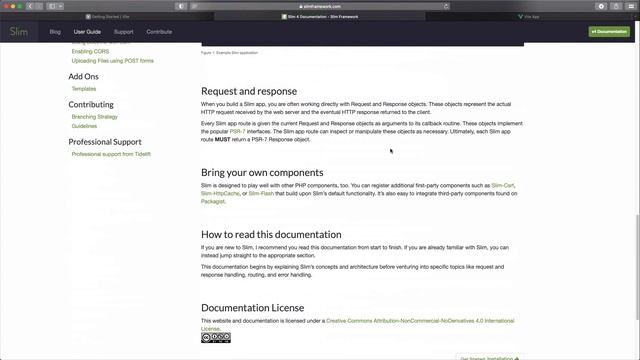
Task: Show the tab overview button
Action: pos(631,6)
